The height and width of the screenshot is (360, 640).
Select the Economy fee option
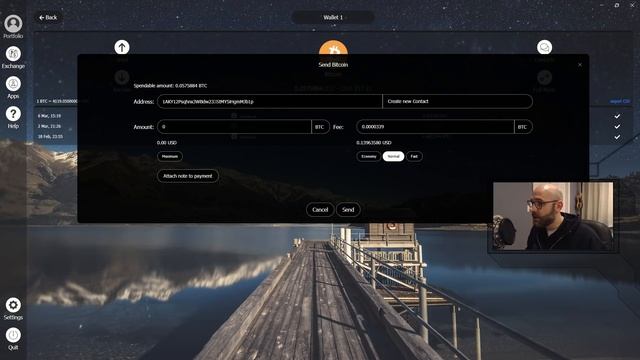(369, 156)
